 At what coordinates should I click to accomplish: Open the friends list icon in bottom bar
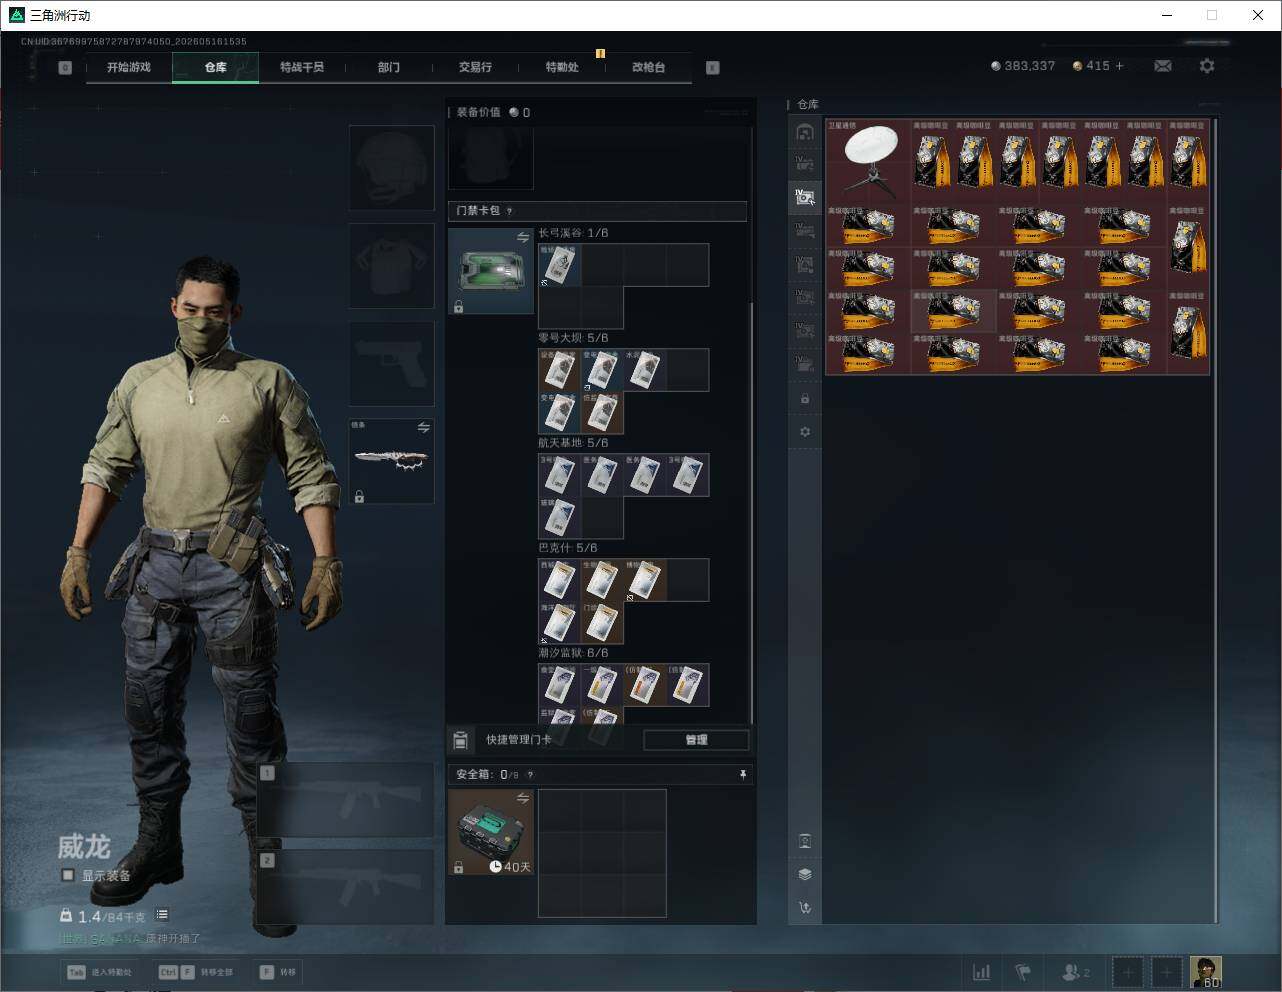click(1075, 972)
